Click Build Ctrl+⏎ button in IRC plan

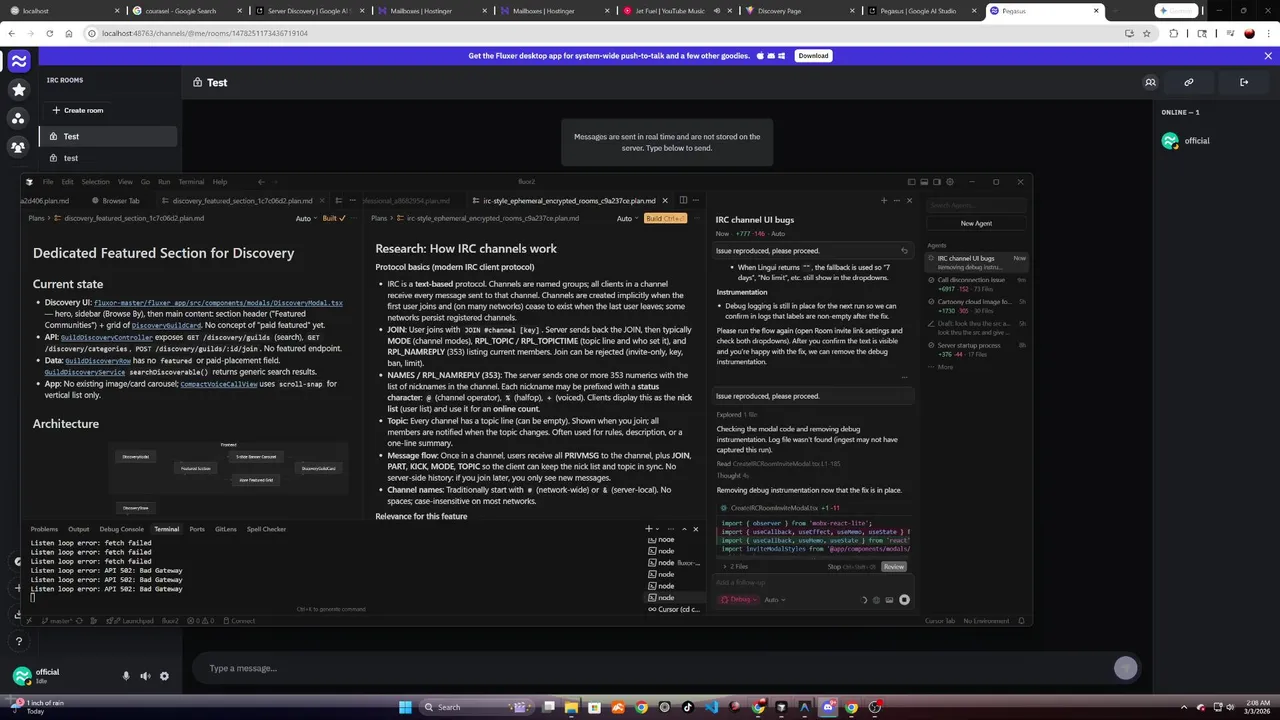(x=665, y=218)
